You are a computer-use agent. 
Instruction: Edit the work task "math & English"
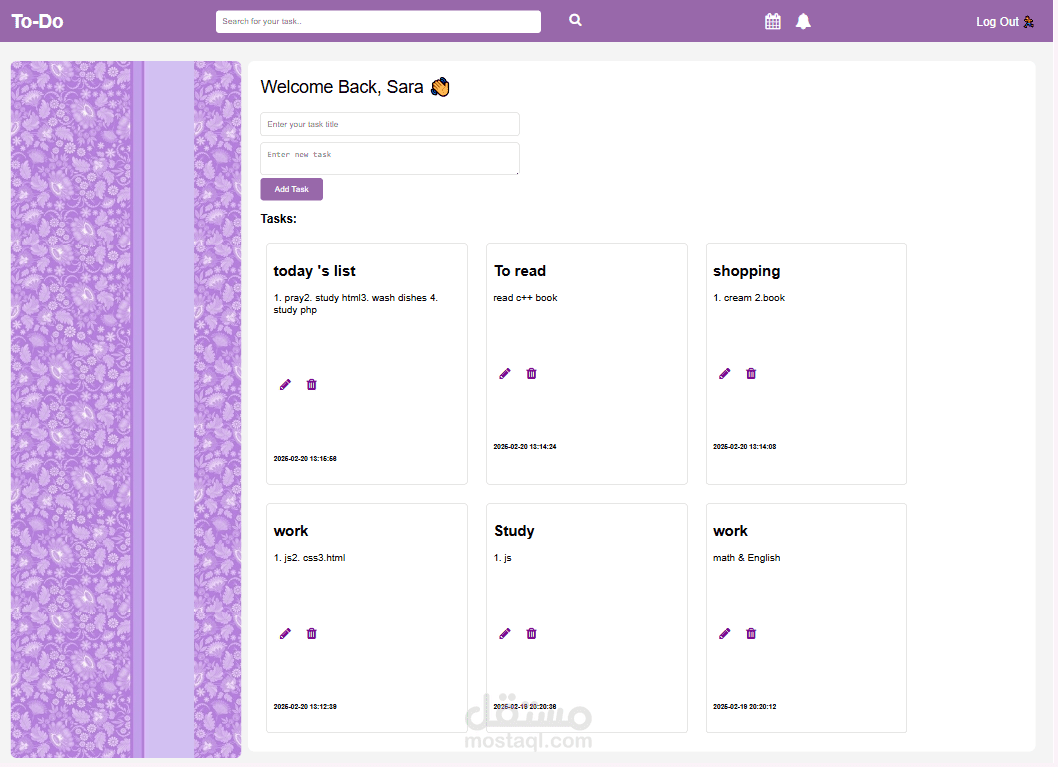[x=725, y=633]
